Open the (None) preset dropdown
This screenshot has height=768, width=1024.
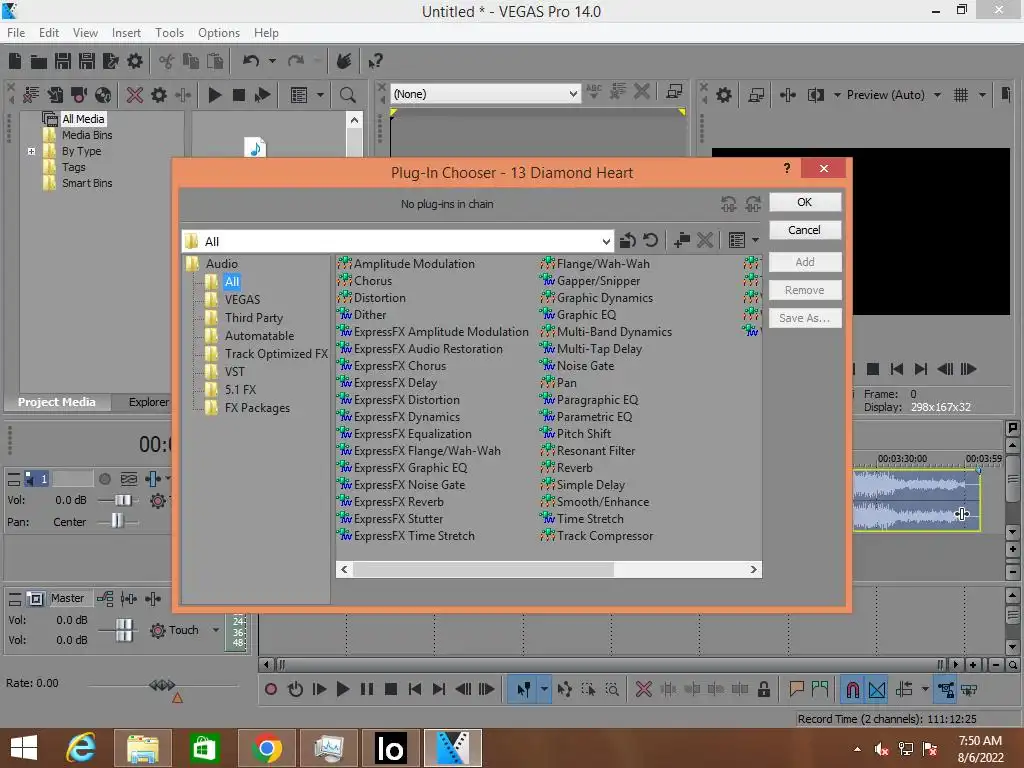coord(573,94)
